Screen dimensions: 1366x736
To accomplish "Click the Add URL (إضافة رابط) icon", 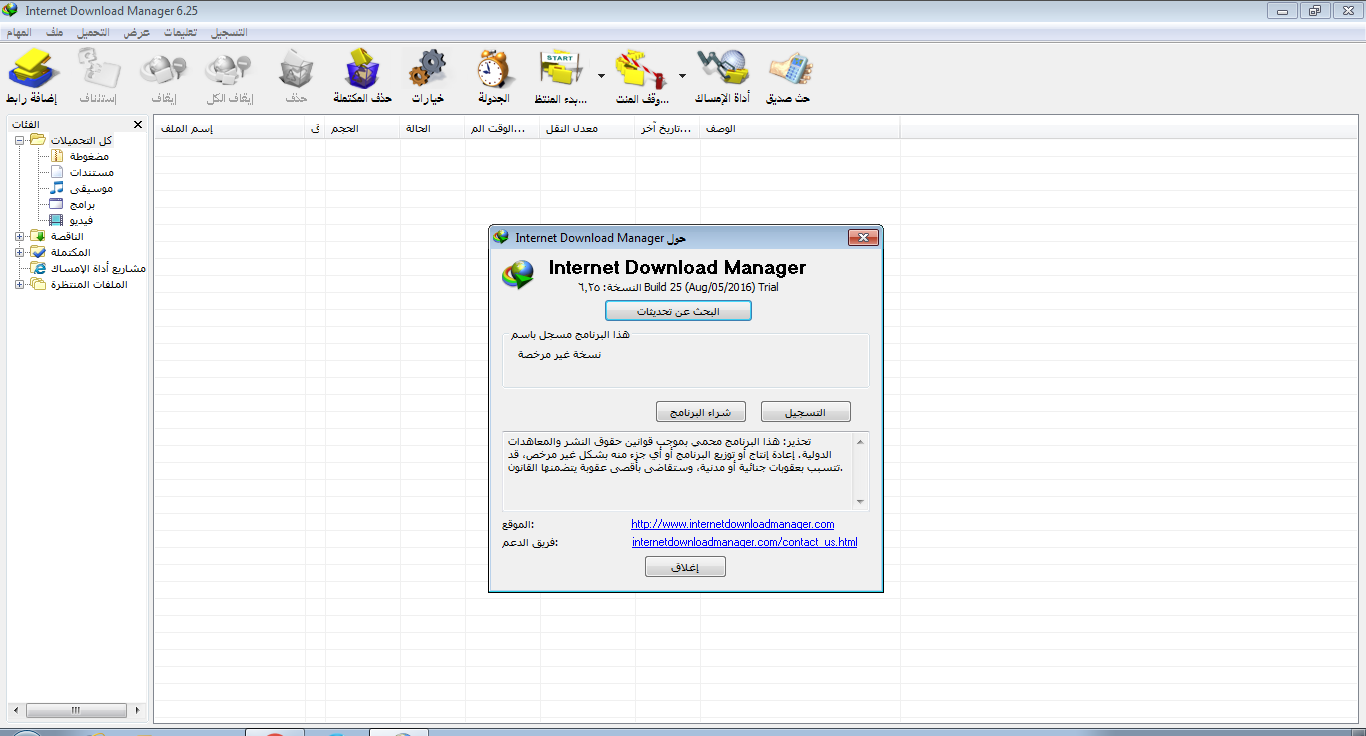I will point(33,70).
